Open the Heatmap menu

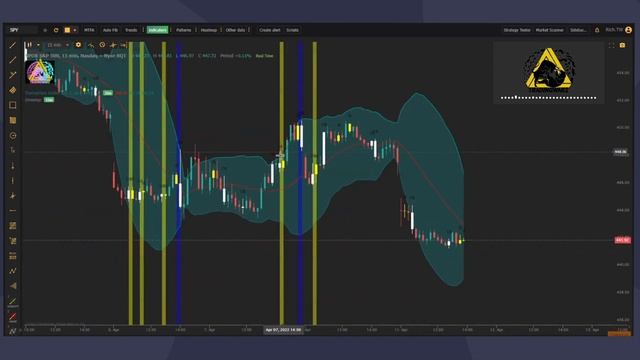pyautogui.click(x=209, y=30)
